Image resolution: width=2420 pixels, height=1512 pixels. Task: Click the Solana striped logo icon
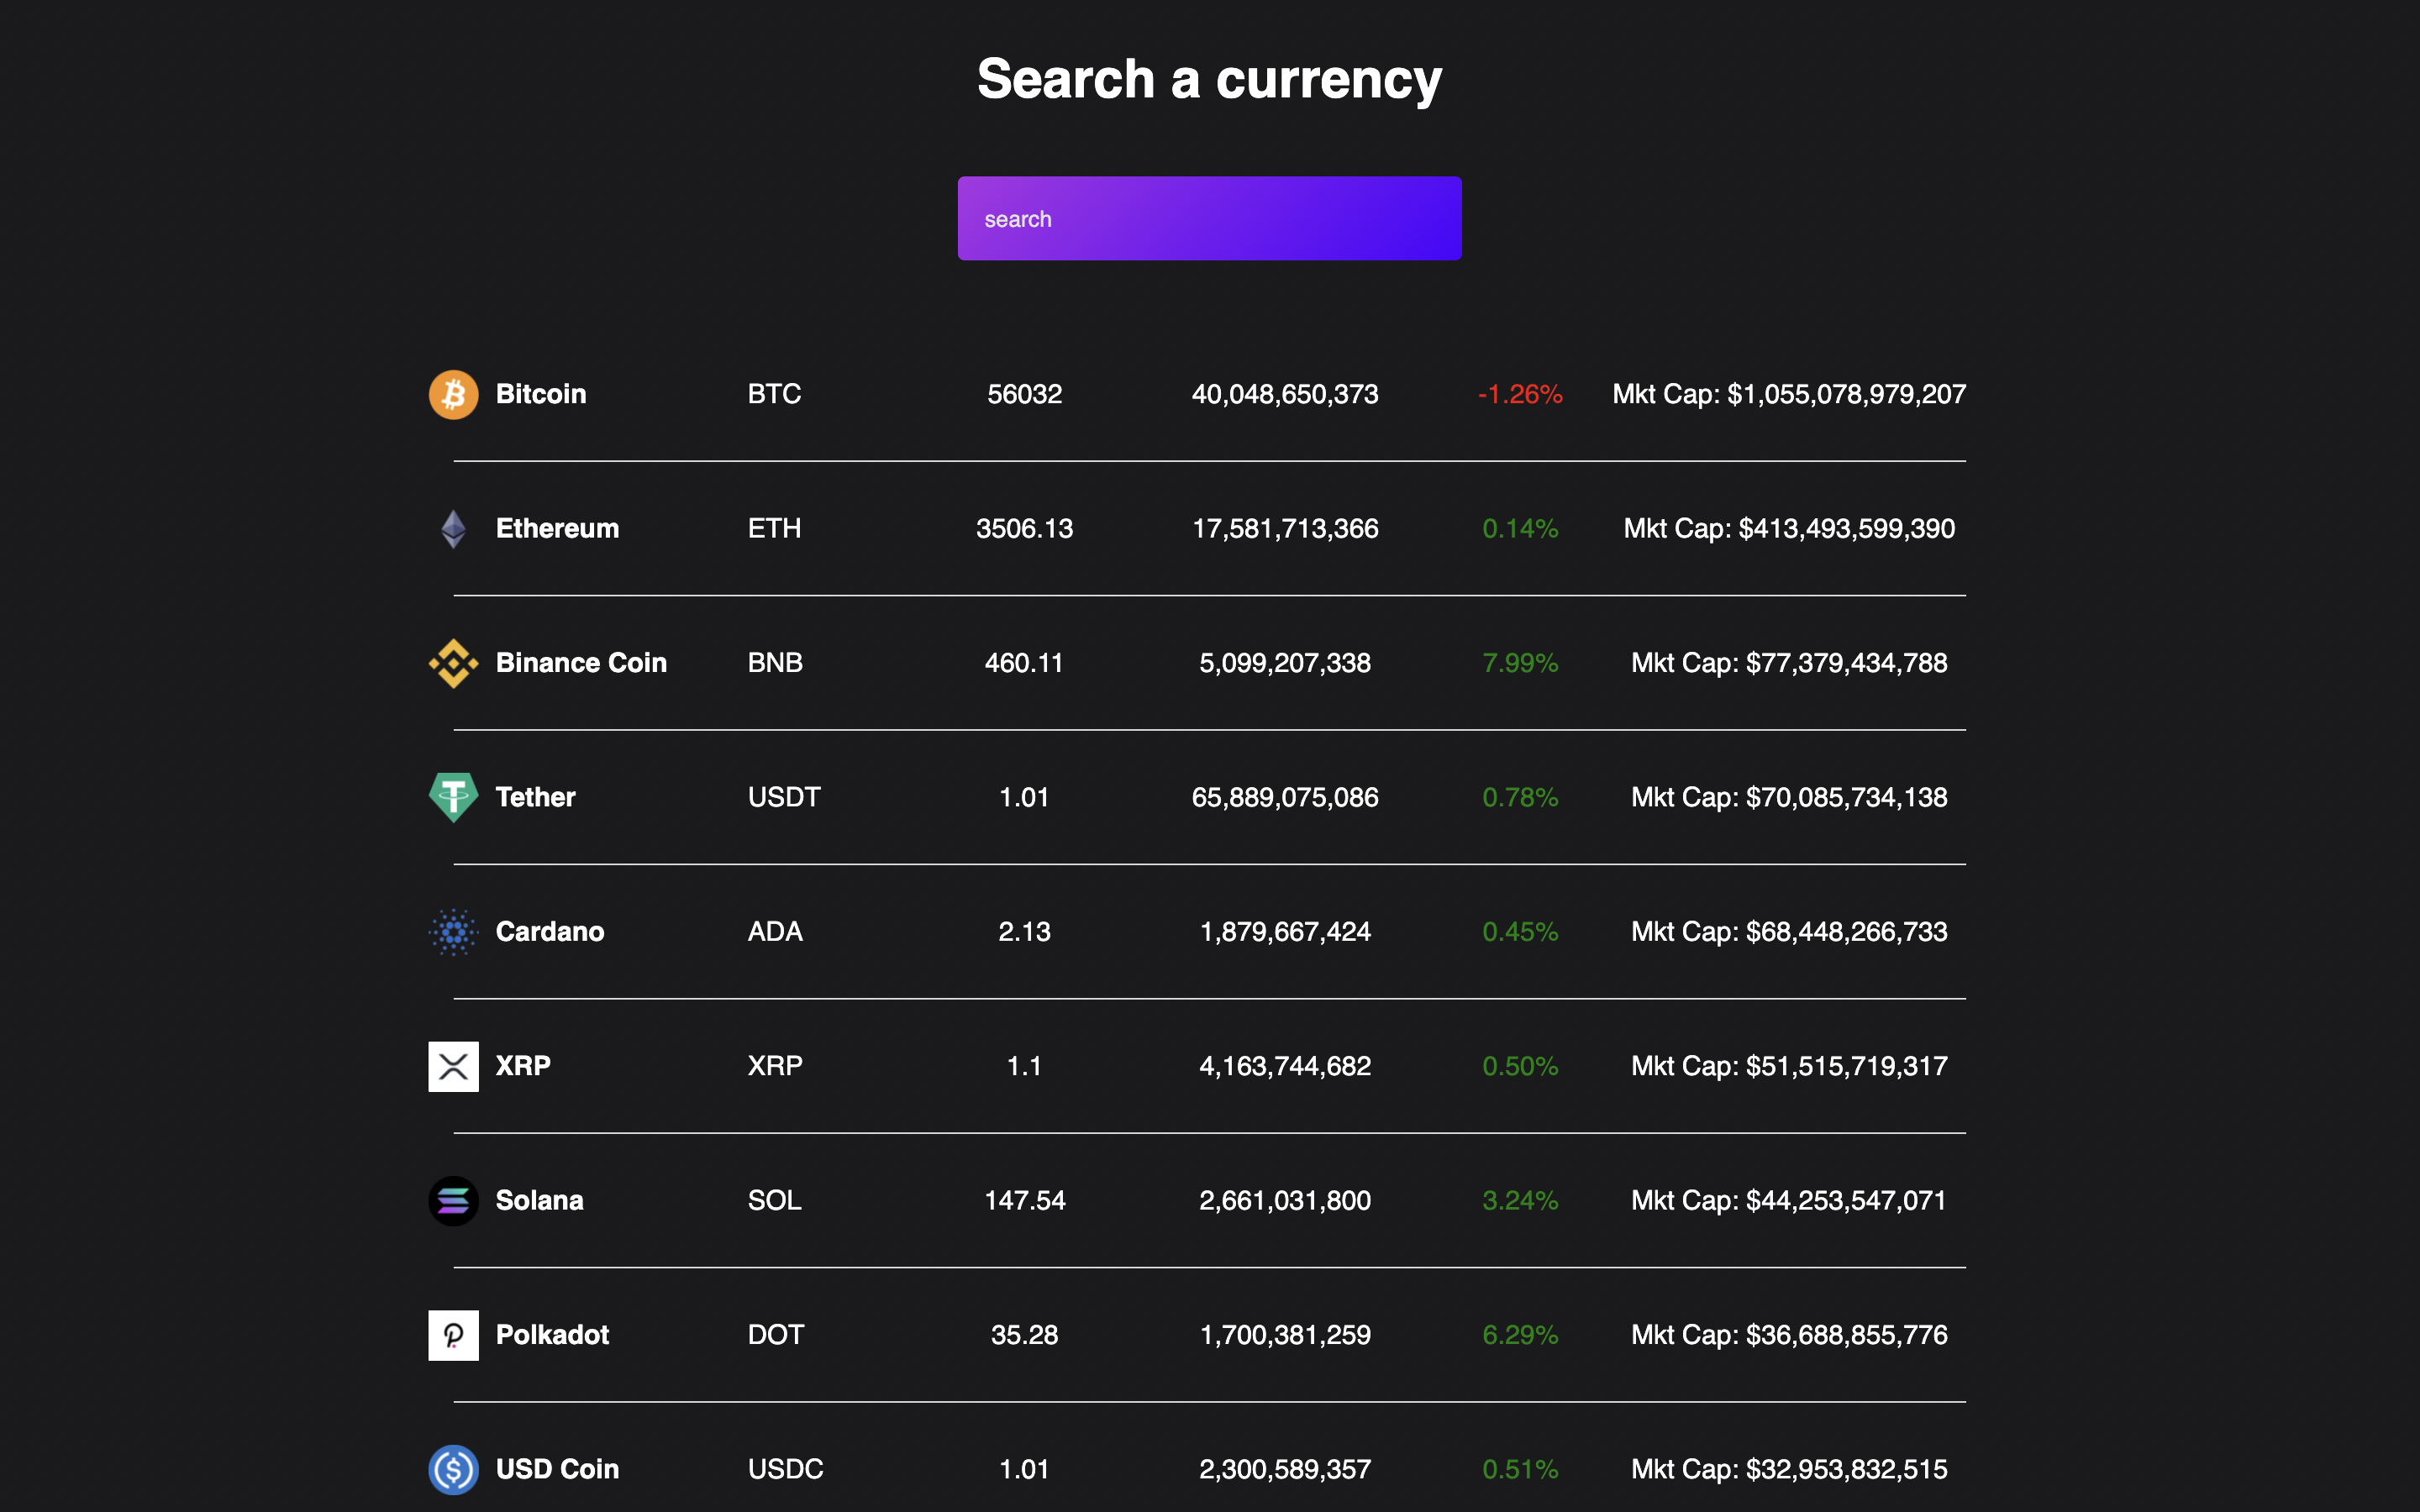453,1200
